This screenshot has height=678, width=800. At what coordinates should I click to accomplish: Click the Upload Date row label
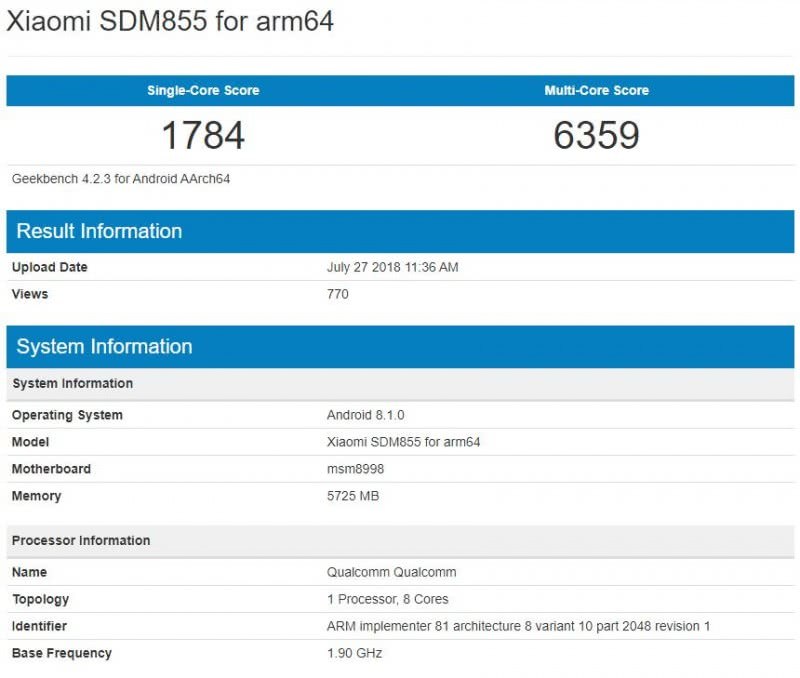(49, 267)
